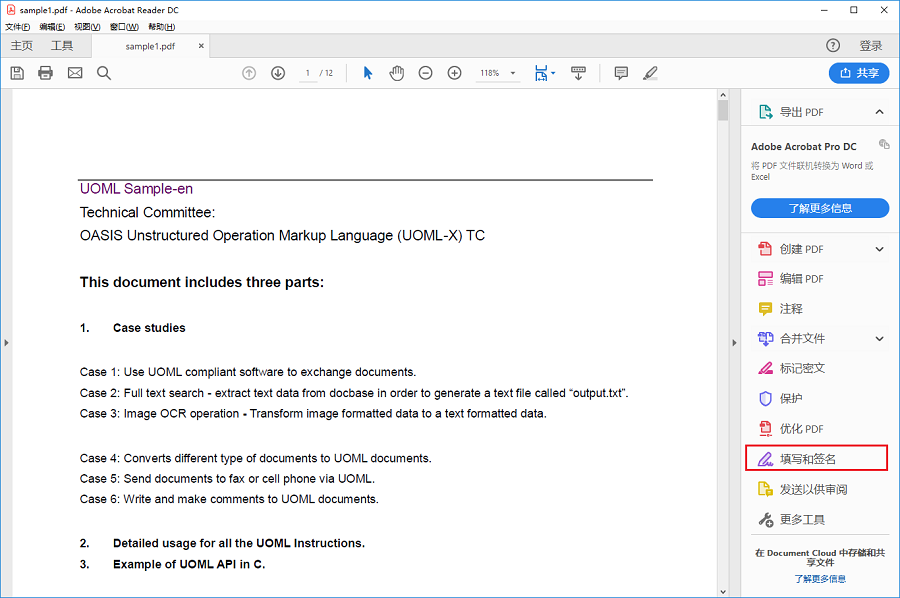The image size is (900, 598).
Task: Open 发送以供审阅 tool
Action: click(802, 489)
